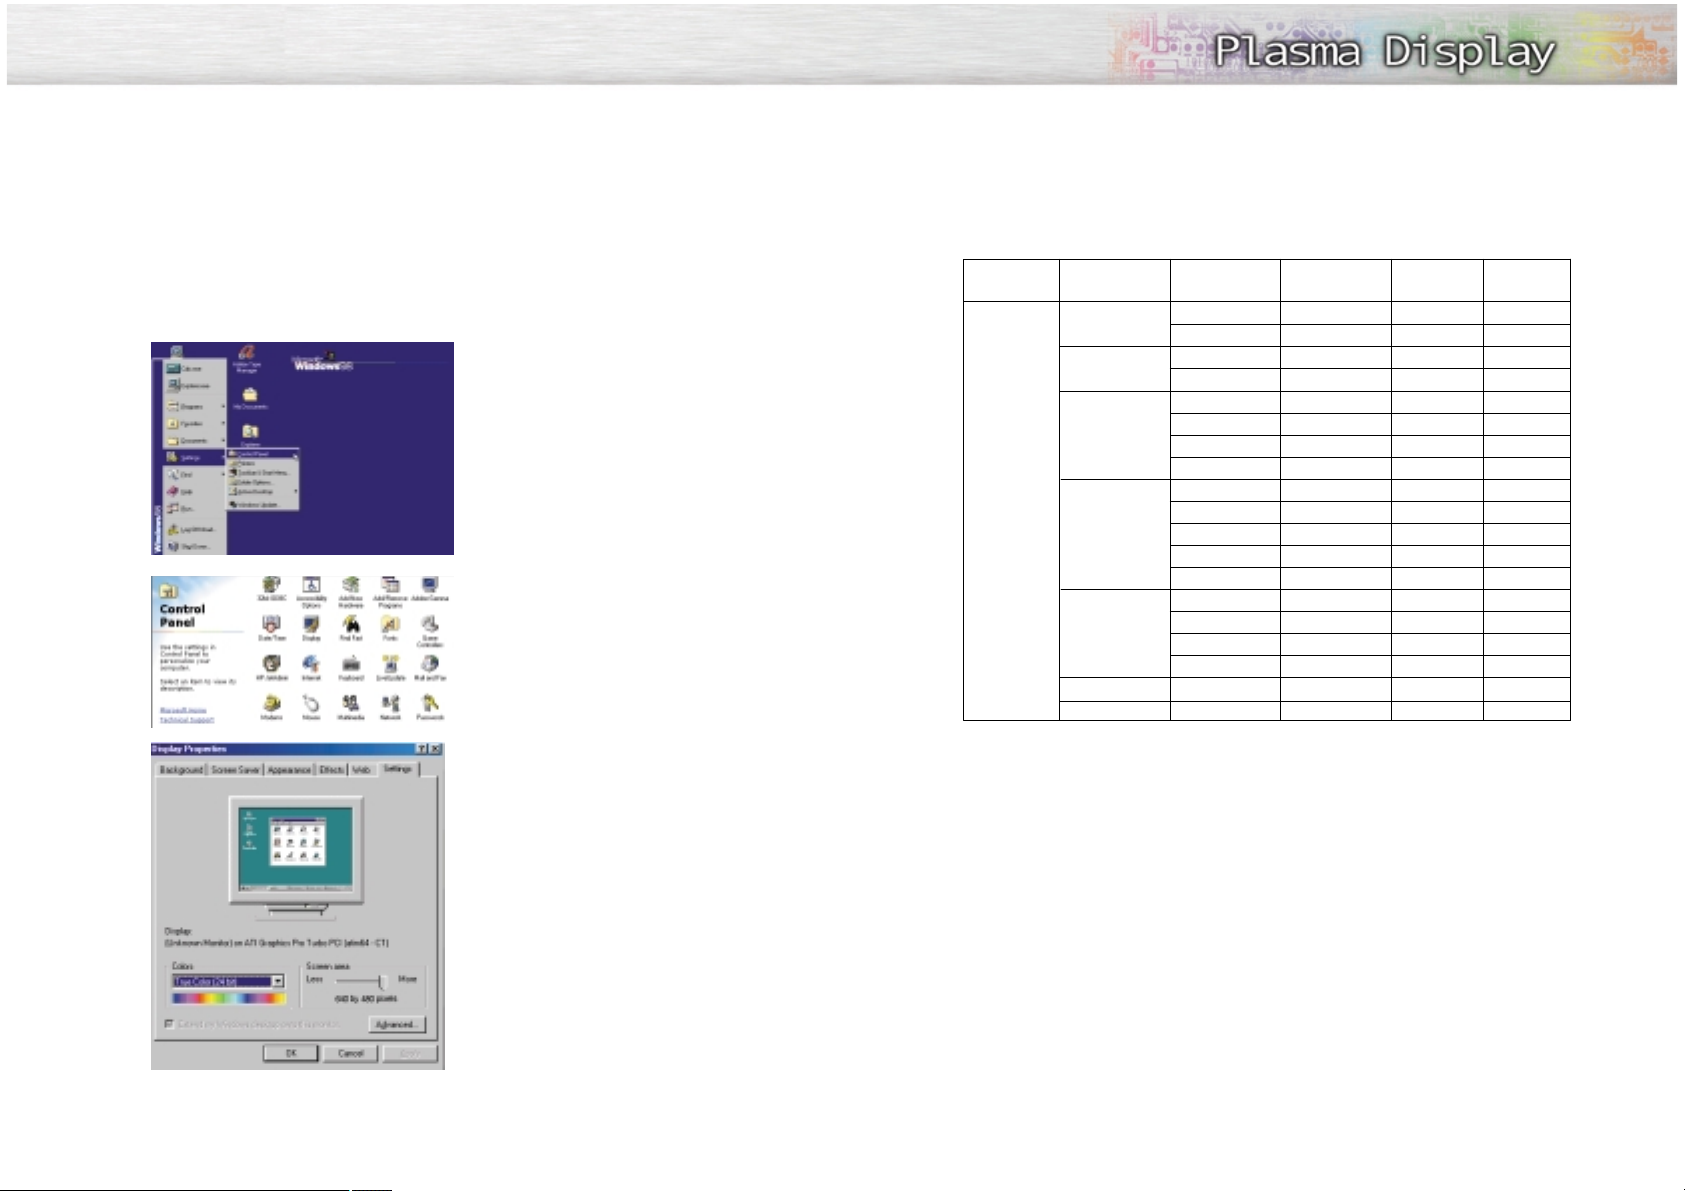This screenshot has height=1191, width=1685.
Task: Click OK in Display Properties
Action: pyautogui.click(x=291, y=1053)
